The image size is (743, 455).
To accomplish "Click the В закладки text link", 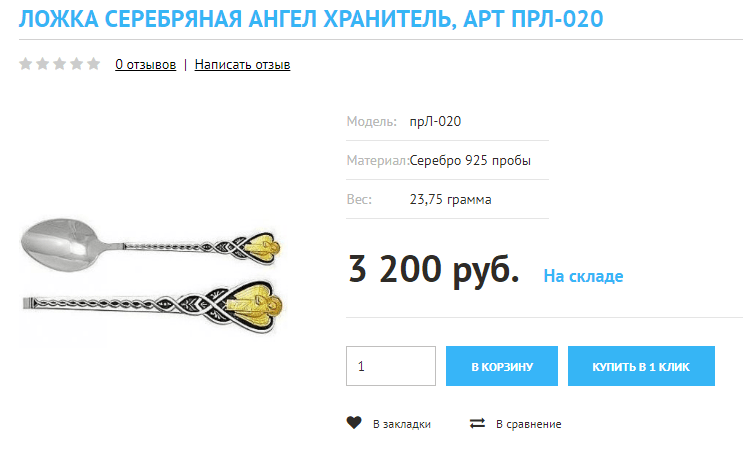I will (x=402, y=424).
